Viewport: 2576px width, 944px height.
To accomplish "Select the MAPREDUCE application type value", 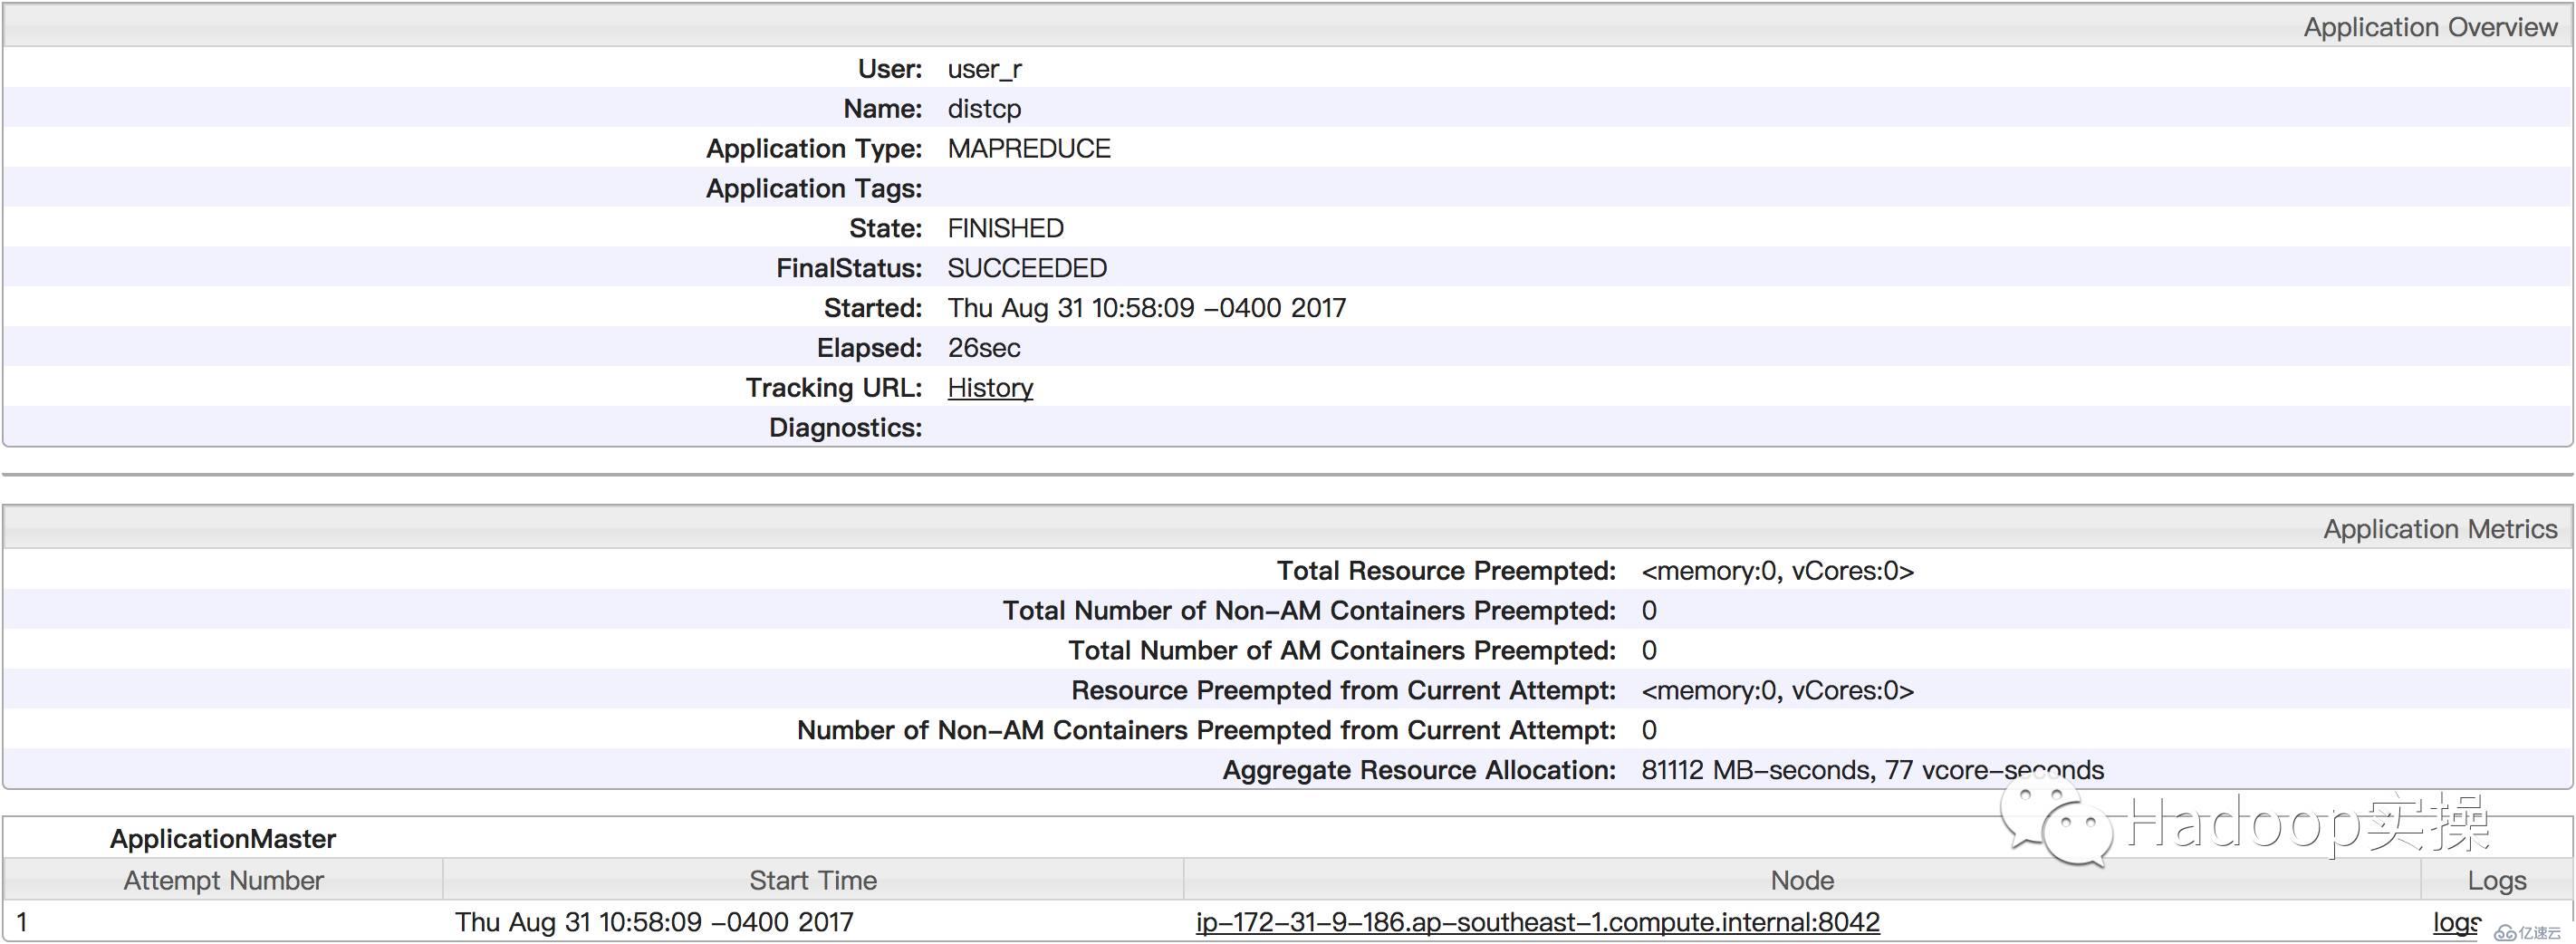I will tap(1029, 149).
